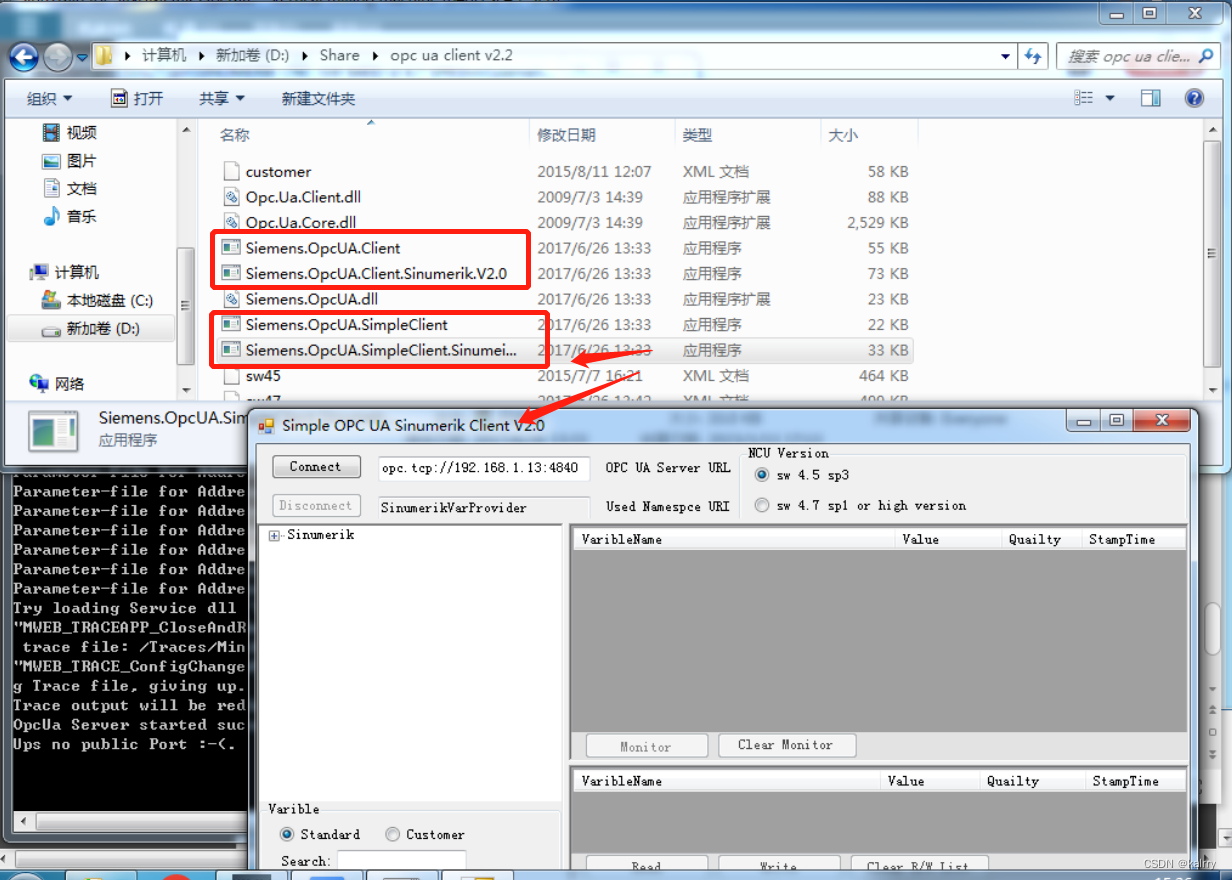Click New Folder (新建文件夹) in toolbar
1232x880 pixels.
[318, 98]
